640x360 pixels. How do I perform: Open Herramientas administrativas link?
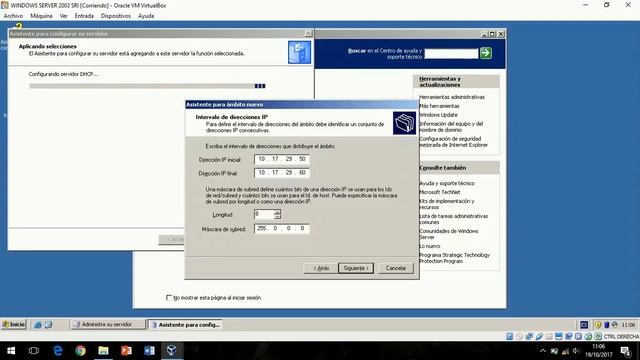[452, 97]
